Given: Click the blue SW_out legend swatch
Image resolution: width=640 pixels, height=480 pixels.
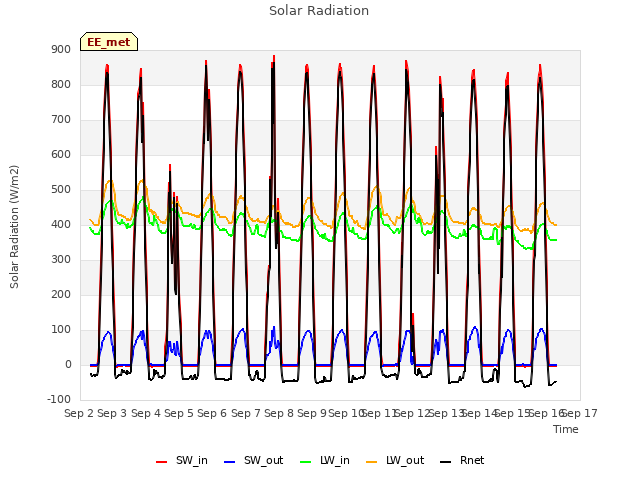Looking at the screenshot, I should 230,462.
